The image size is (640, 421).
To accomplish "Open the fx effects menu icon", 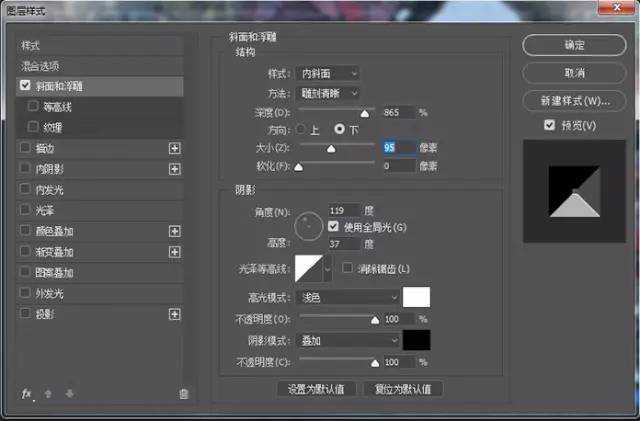I will [x=27, y=394].
